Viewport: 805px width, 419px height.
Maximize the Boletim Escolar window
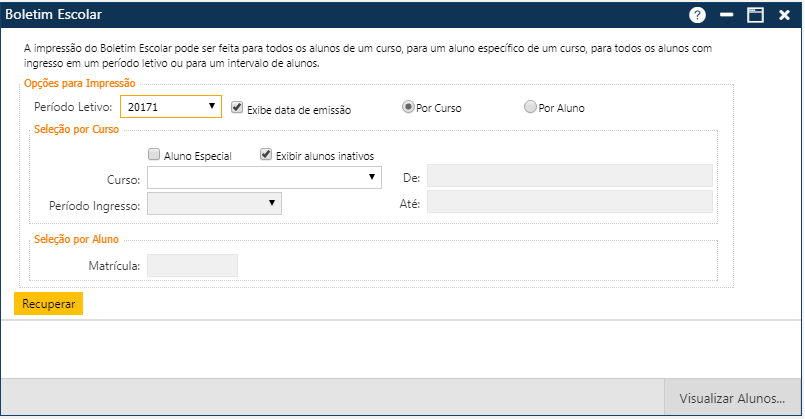[756, 15]
